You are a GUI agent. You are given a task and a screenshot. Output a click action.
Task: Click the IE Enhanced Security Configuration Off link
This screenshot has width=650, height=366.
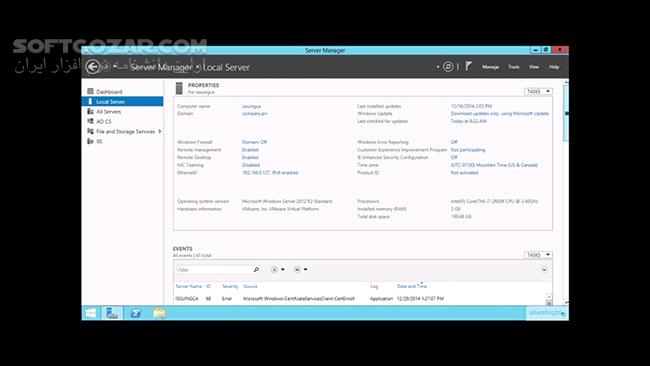pos(454,157)
